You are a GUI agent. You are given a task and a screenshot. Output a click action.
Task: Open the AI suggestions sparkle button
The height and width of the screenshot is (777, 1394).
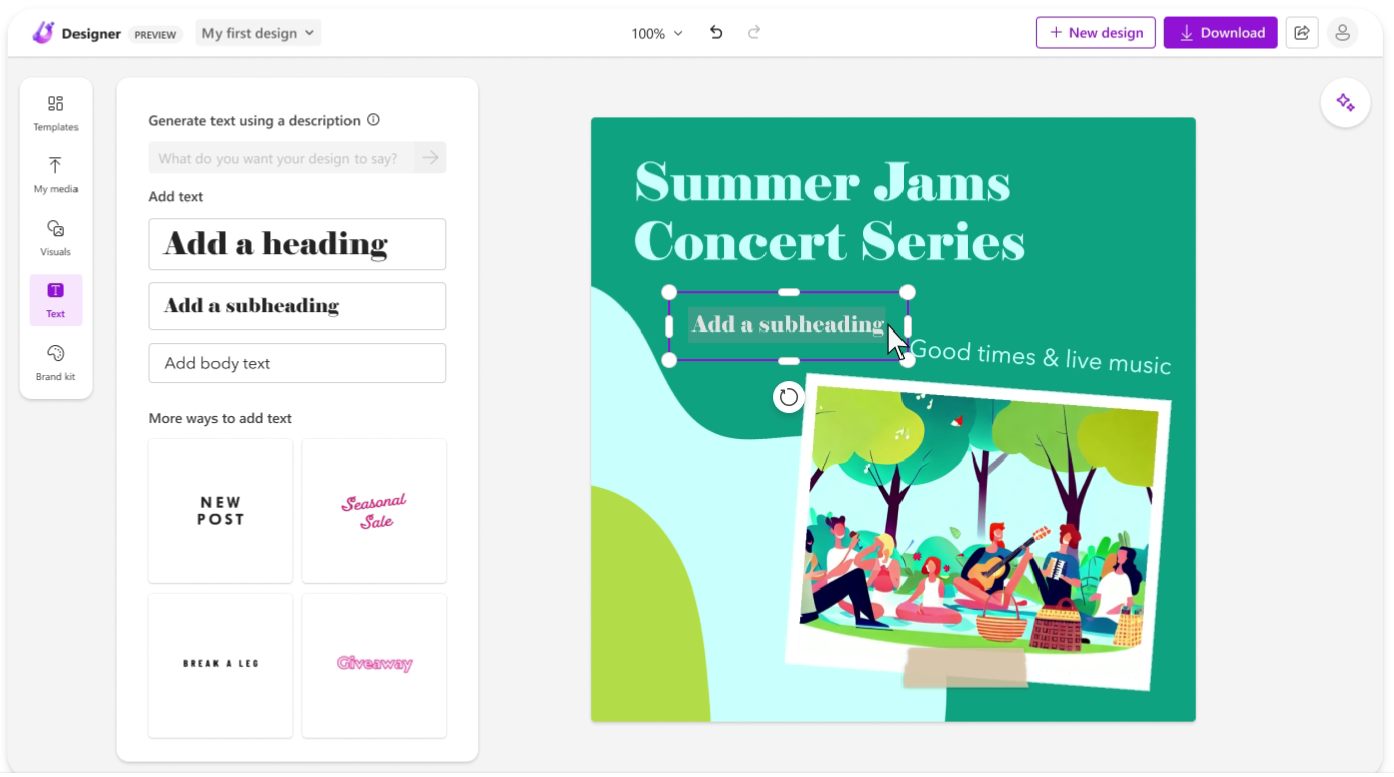point(1345,102)
